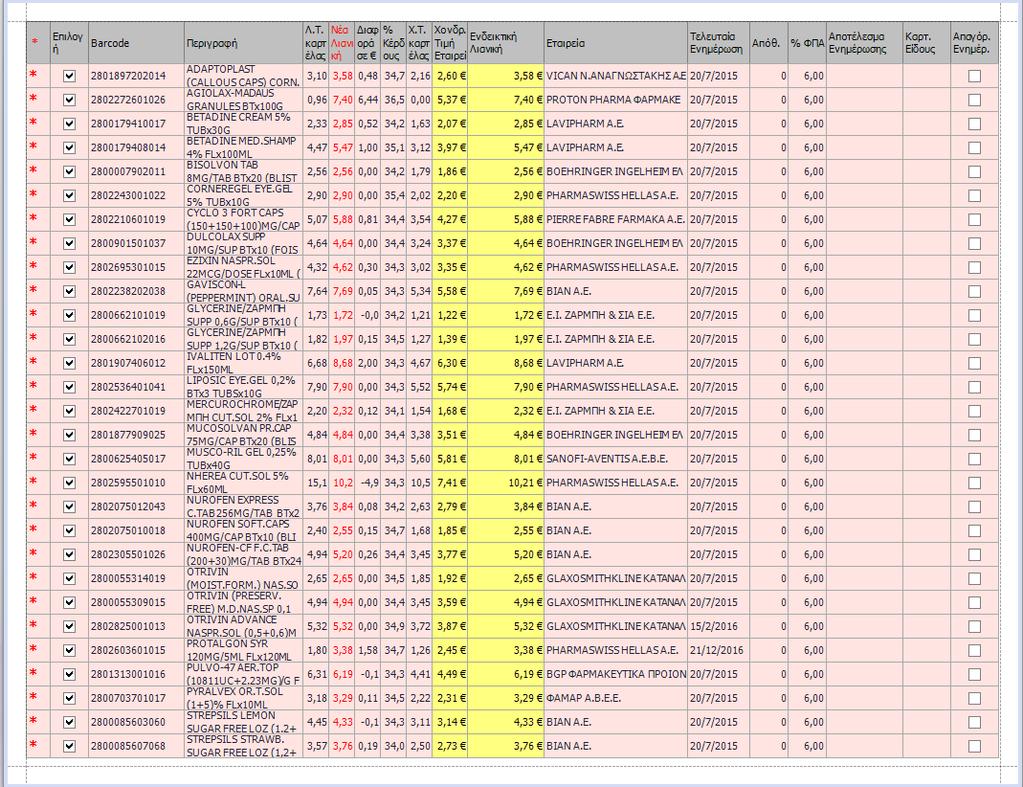
Task: Tick update exclusion box for PULVO-47
Action: point(975,674)
